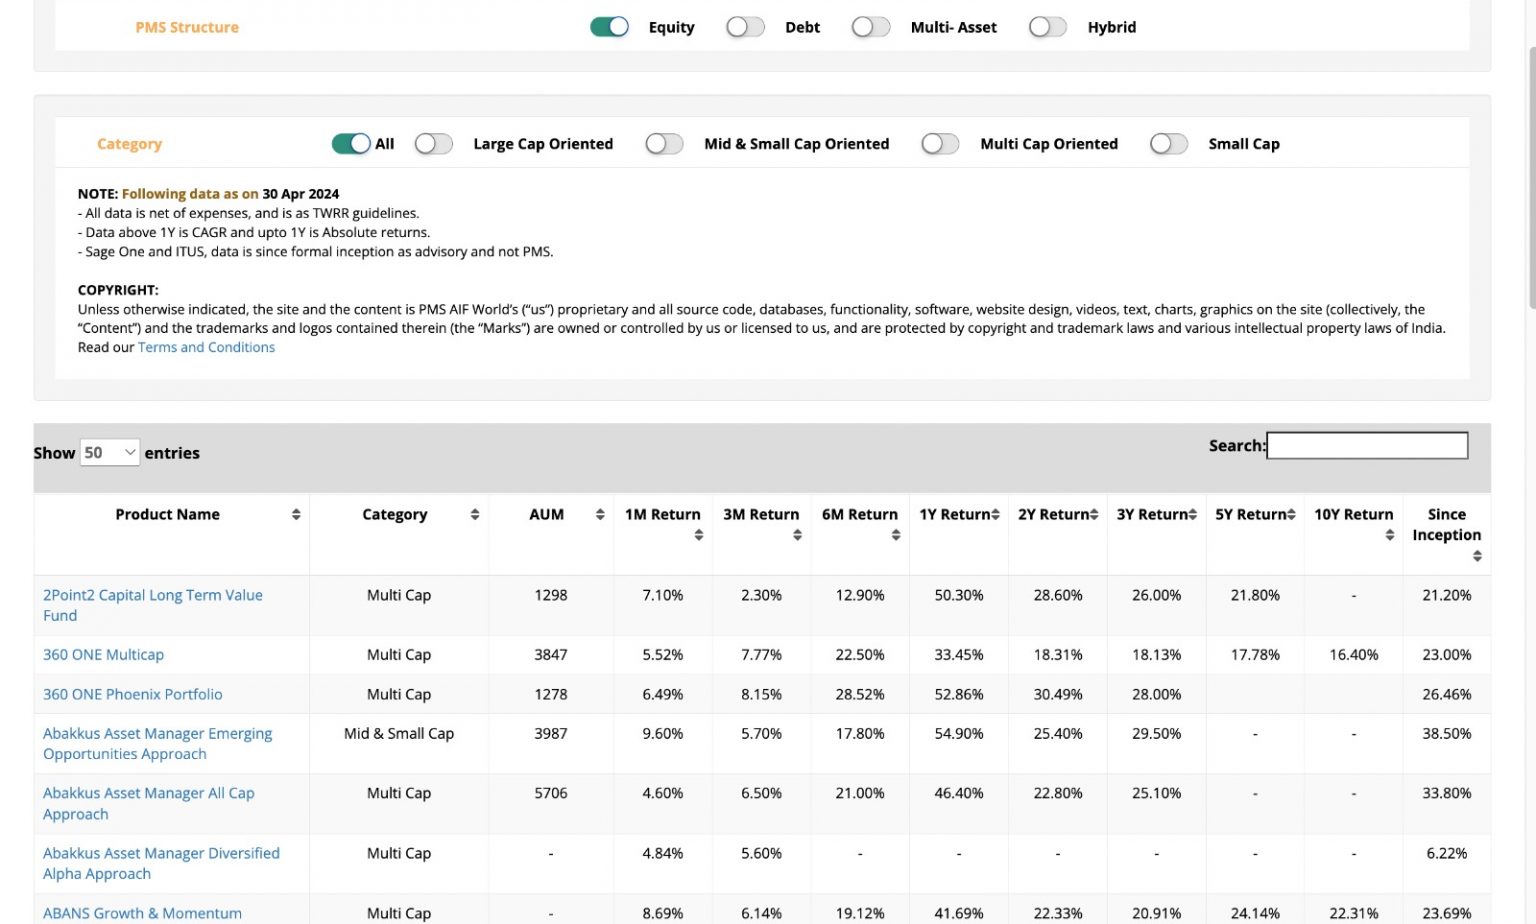
Task: Switch on Mid & Small Cap Oriented
Action: tap(664, 144)
